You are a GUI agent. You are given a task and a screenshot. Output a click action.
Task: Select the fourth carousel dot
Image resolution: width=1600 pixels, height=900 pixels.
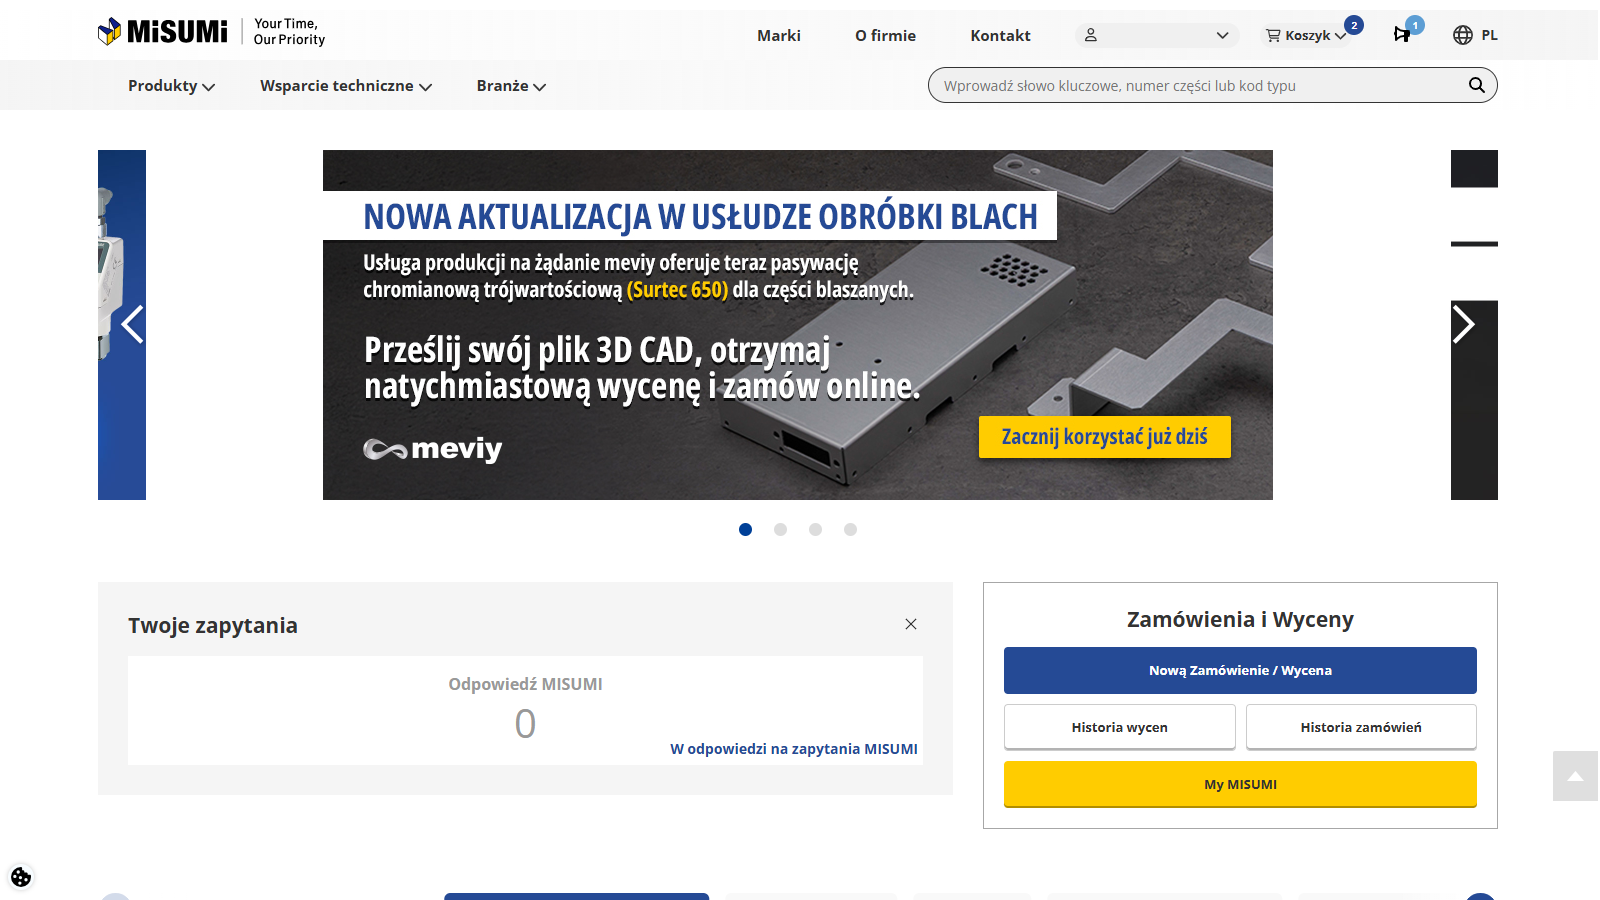tap(850, 530)
